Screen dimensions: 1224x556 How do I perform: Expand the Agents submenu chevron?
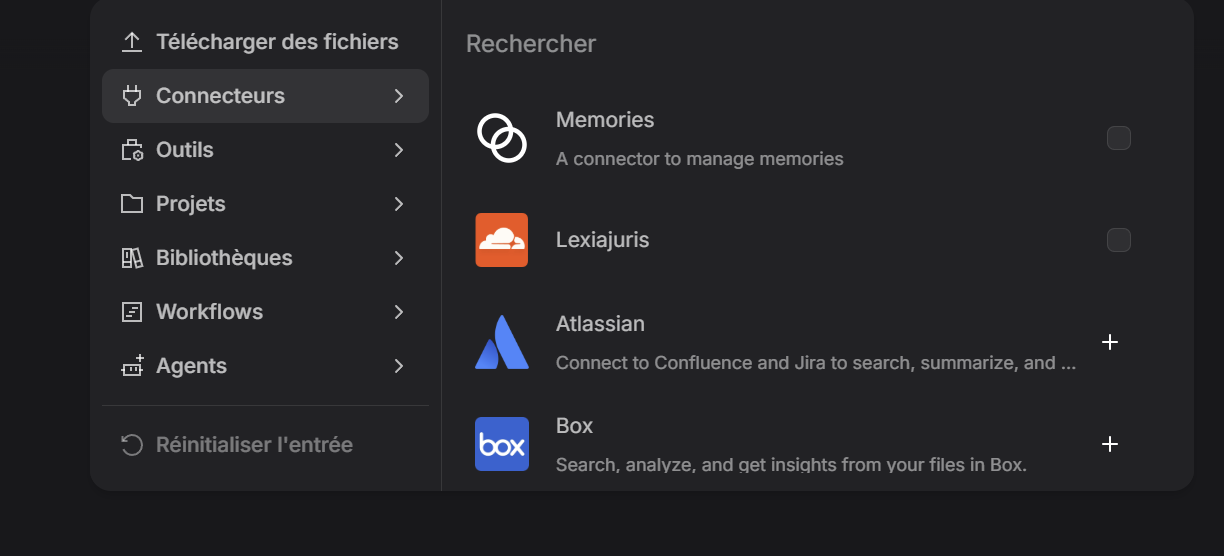(399, 366)
